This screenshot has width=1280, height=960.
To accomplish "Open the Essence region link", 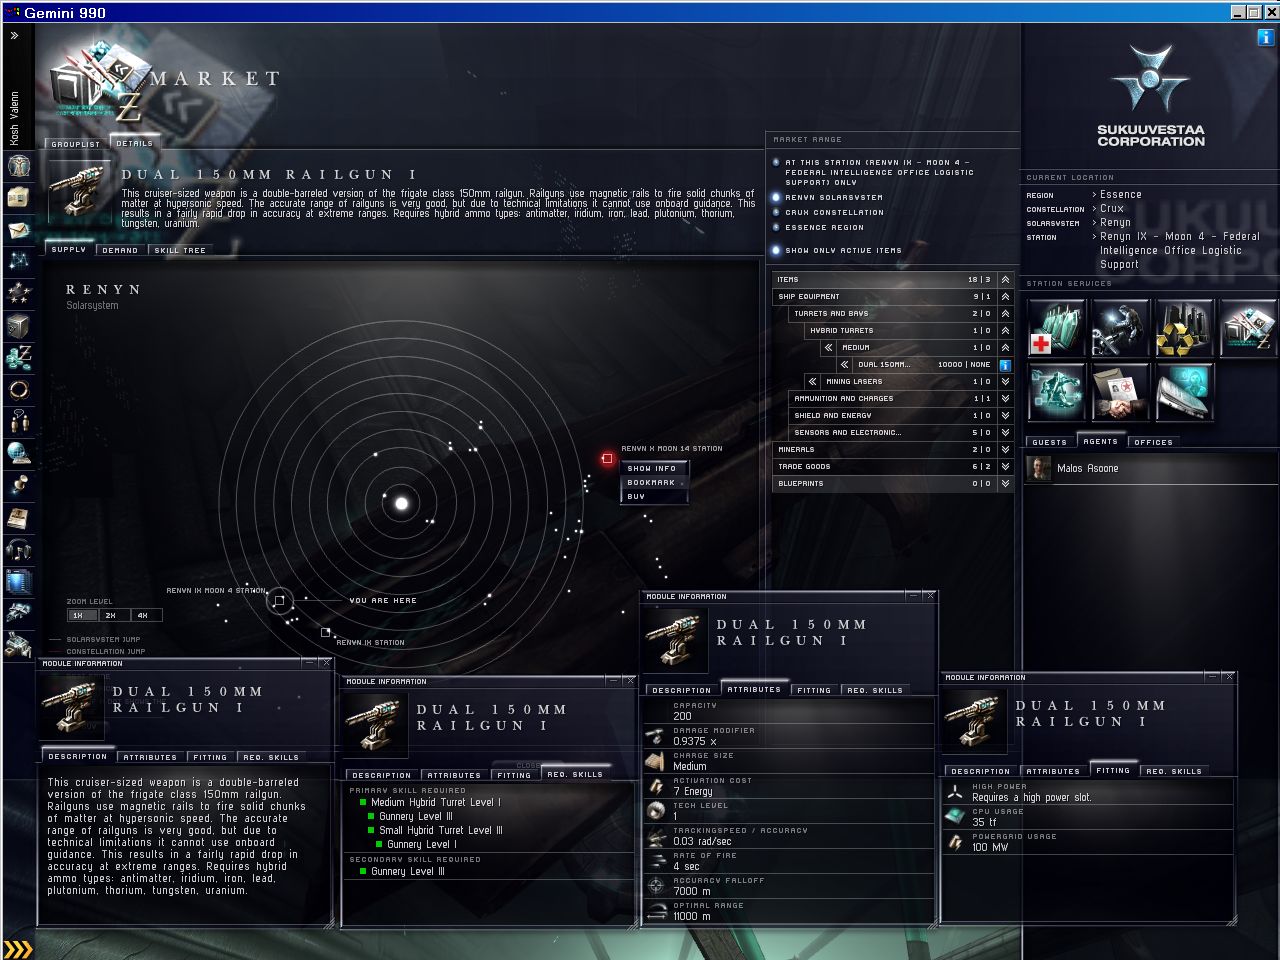I will tap(1120, 195).
